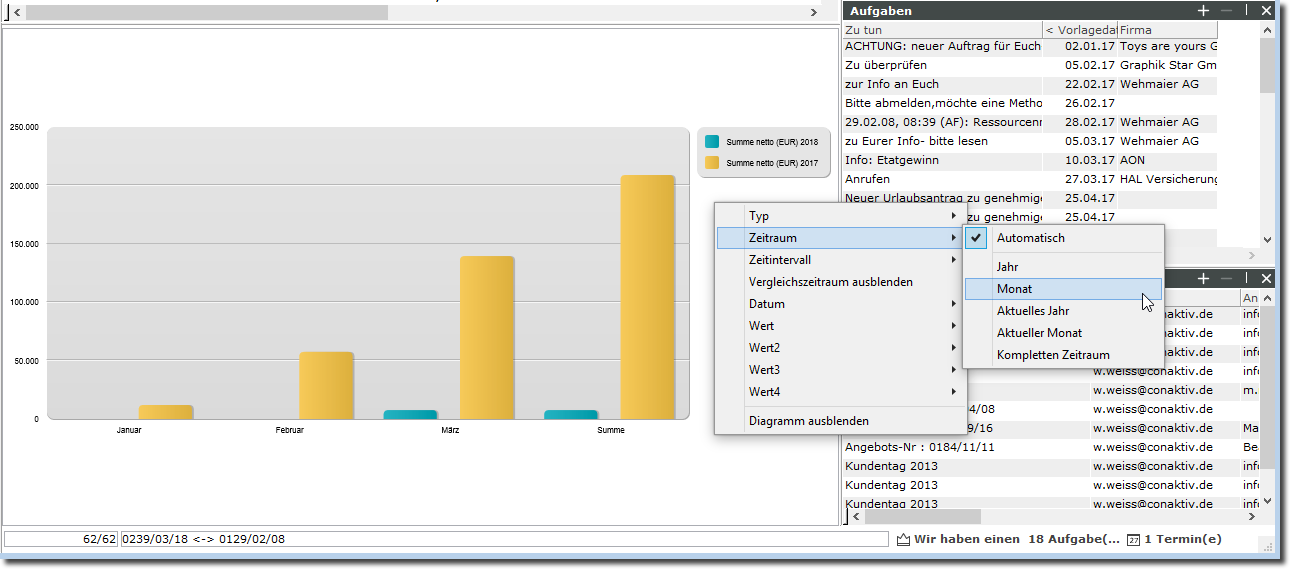The height and width of the screenshot is (569, 1290).
Task: Click the calendar icon beside 1 Termin(e)
Action: click(x=1133, y=540)
